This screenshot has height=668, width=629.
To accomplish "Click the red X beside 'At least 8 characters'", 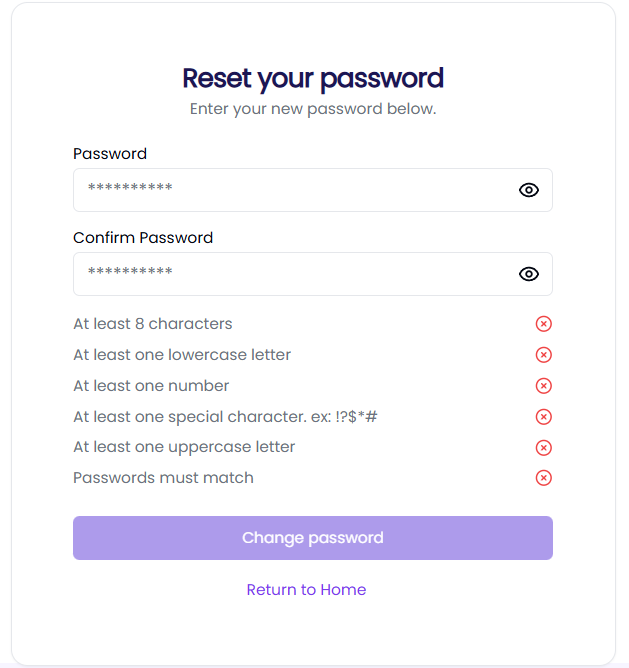I will coord(543,324).
